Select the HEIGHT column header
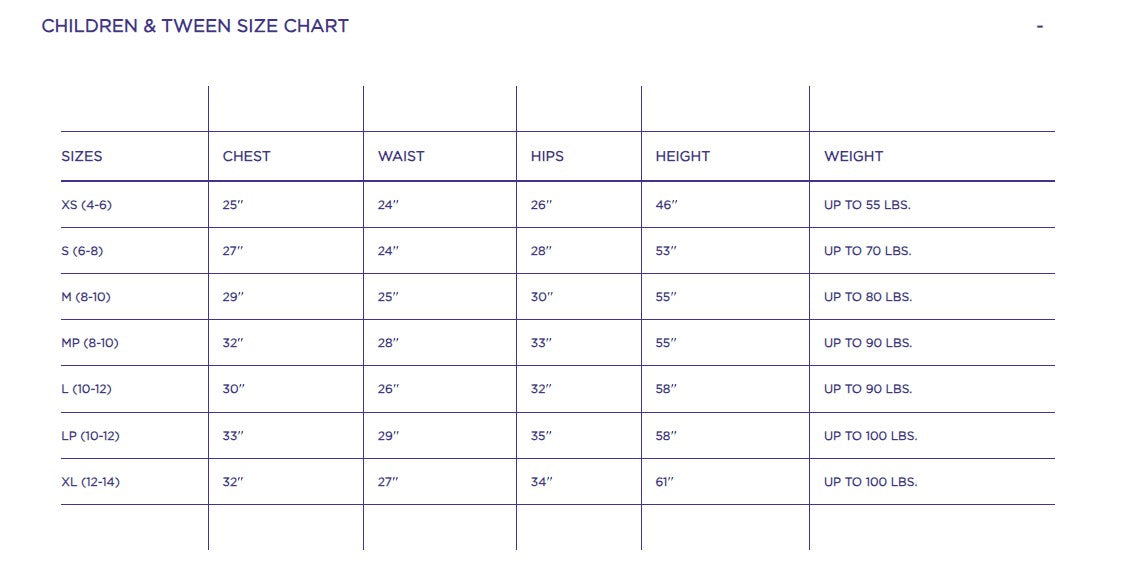This screenshot has height=574, width=1136. [682, 156]
